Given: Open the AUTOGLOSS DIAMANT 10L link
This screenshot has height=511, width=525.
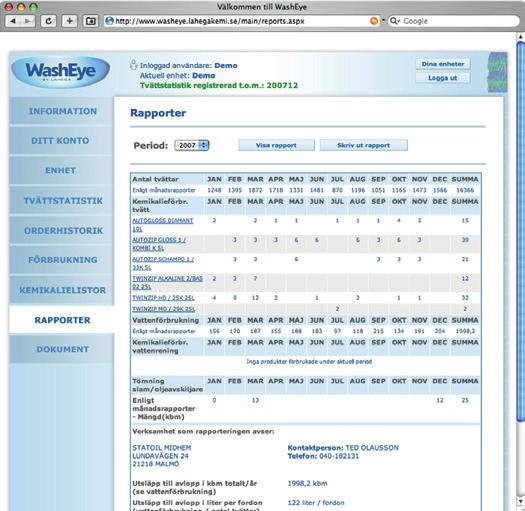Looking at the screenshot, I should pyautogui.click(x=163, y=225).
